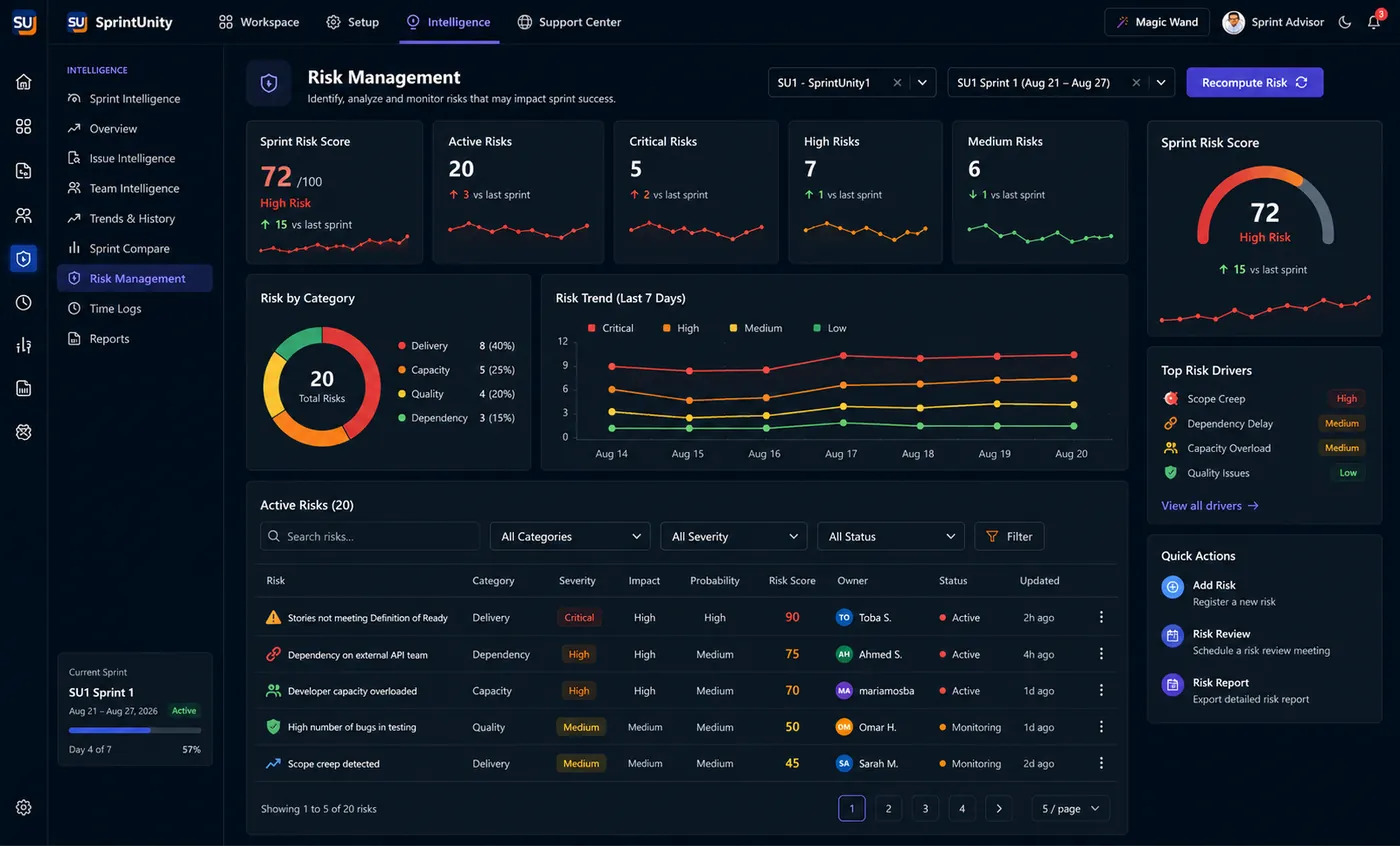Select the shield intelligence icon in left rail

coord(23,258)
